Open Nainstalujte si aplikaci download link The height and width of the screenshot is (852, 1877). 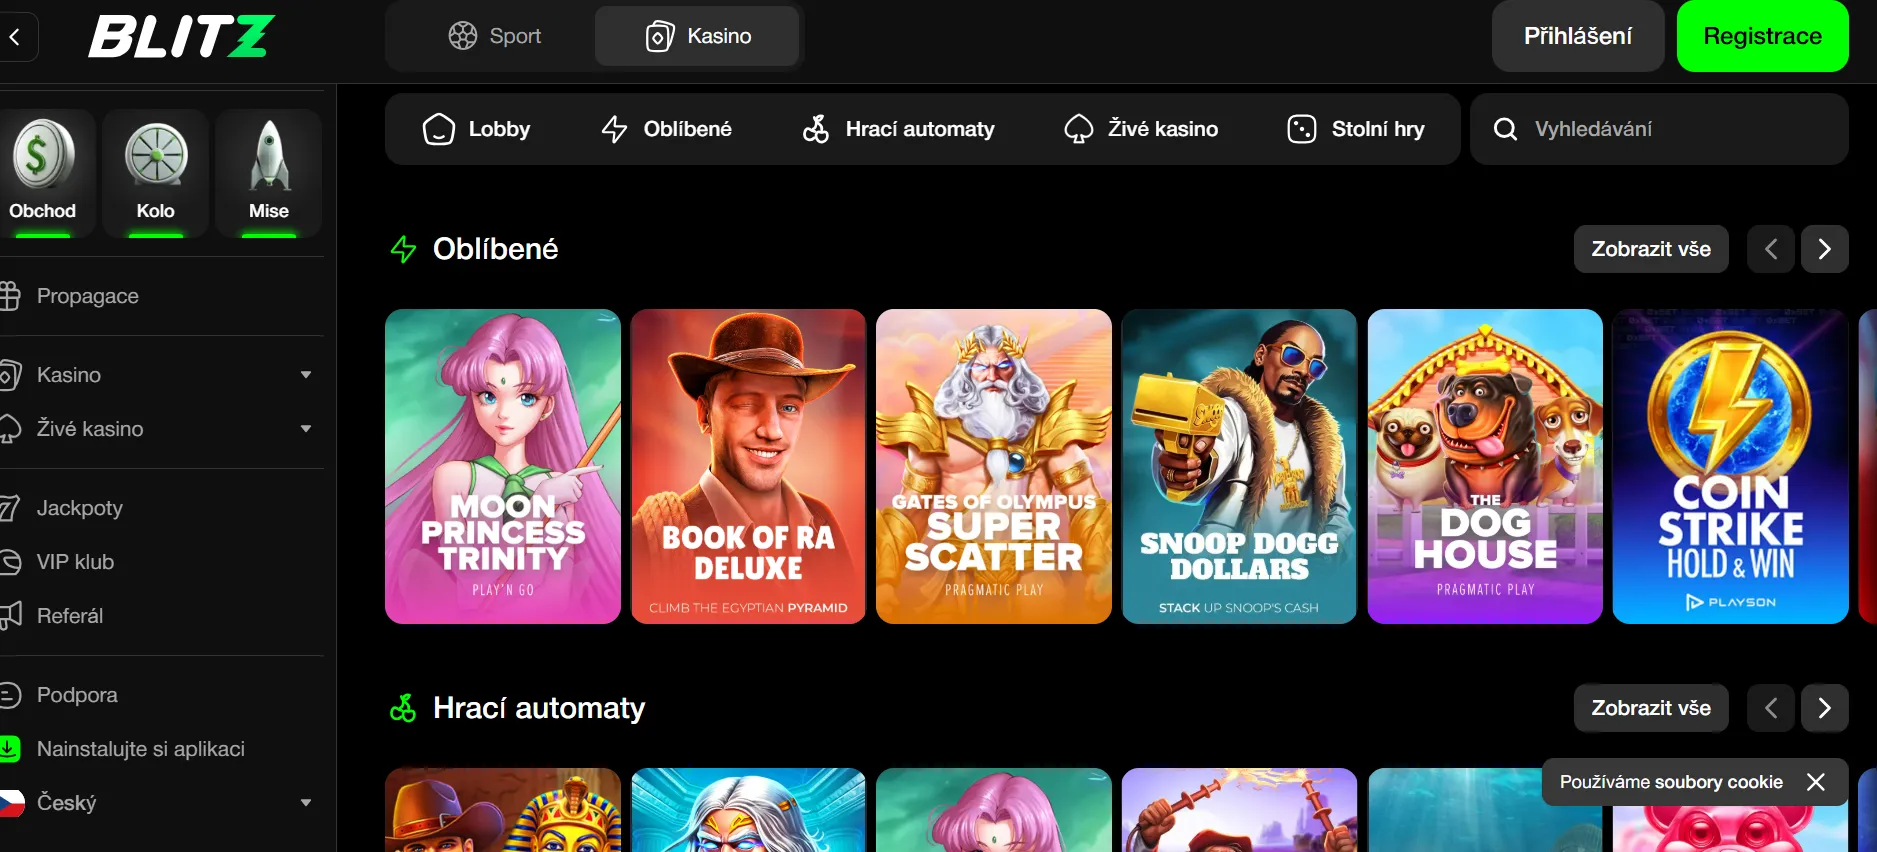pyautogui.click(x=140, y=749)
